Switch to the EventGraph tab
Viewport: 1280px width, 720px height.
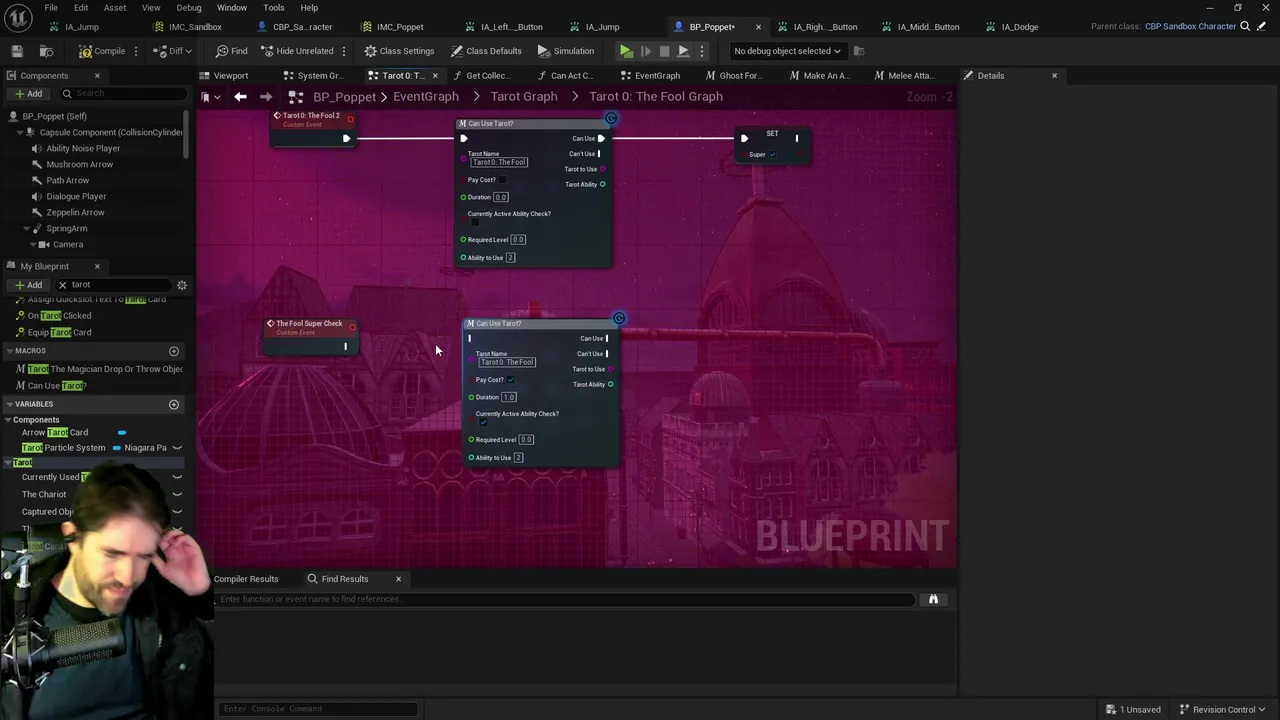657,76
